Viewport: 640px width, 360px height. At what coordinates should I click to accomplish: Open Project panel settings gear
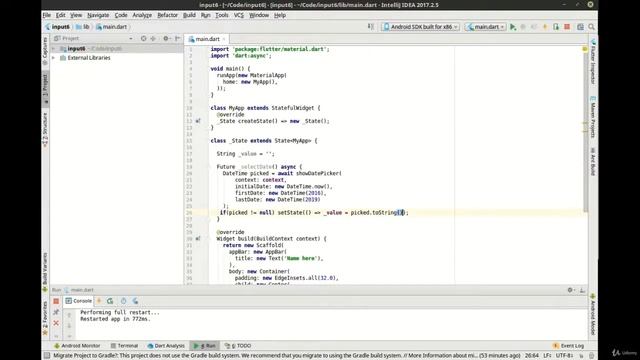[166, 38]
